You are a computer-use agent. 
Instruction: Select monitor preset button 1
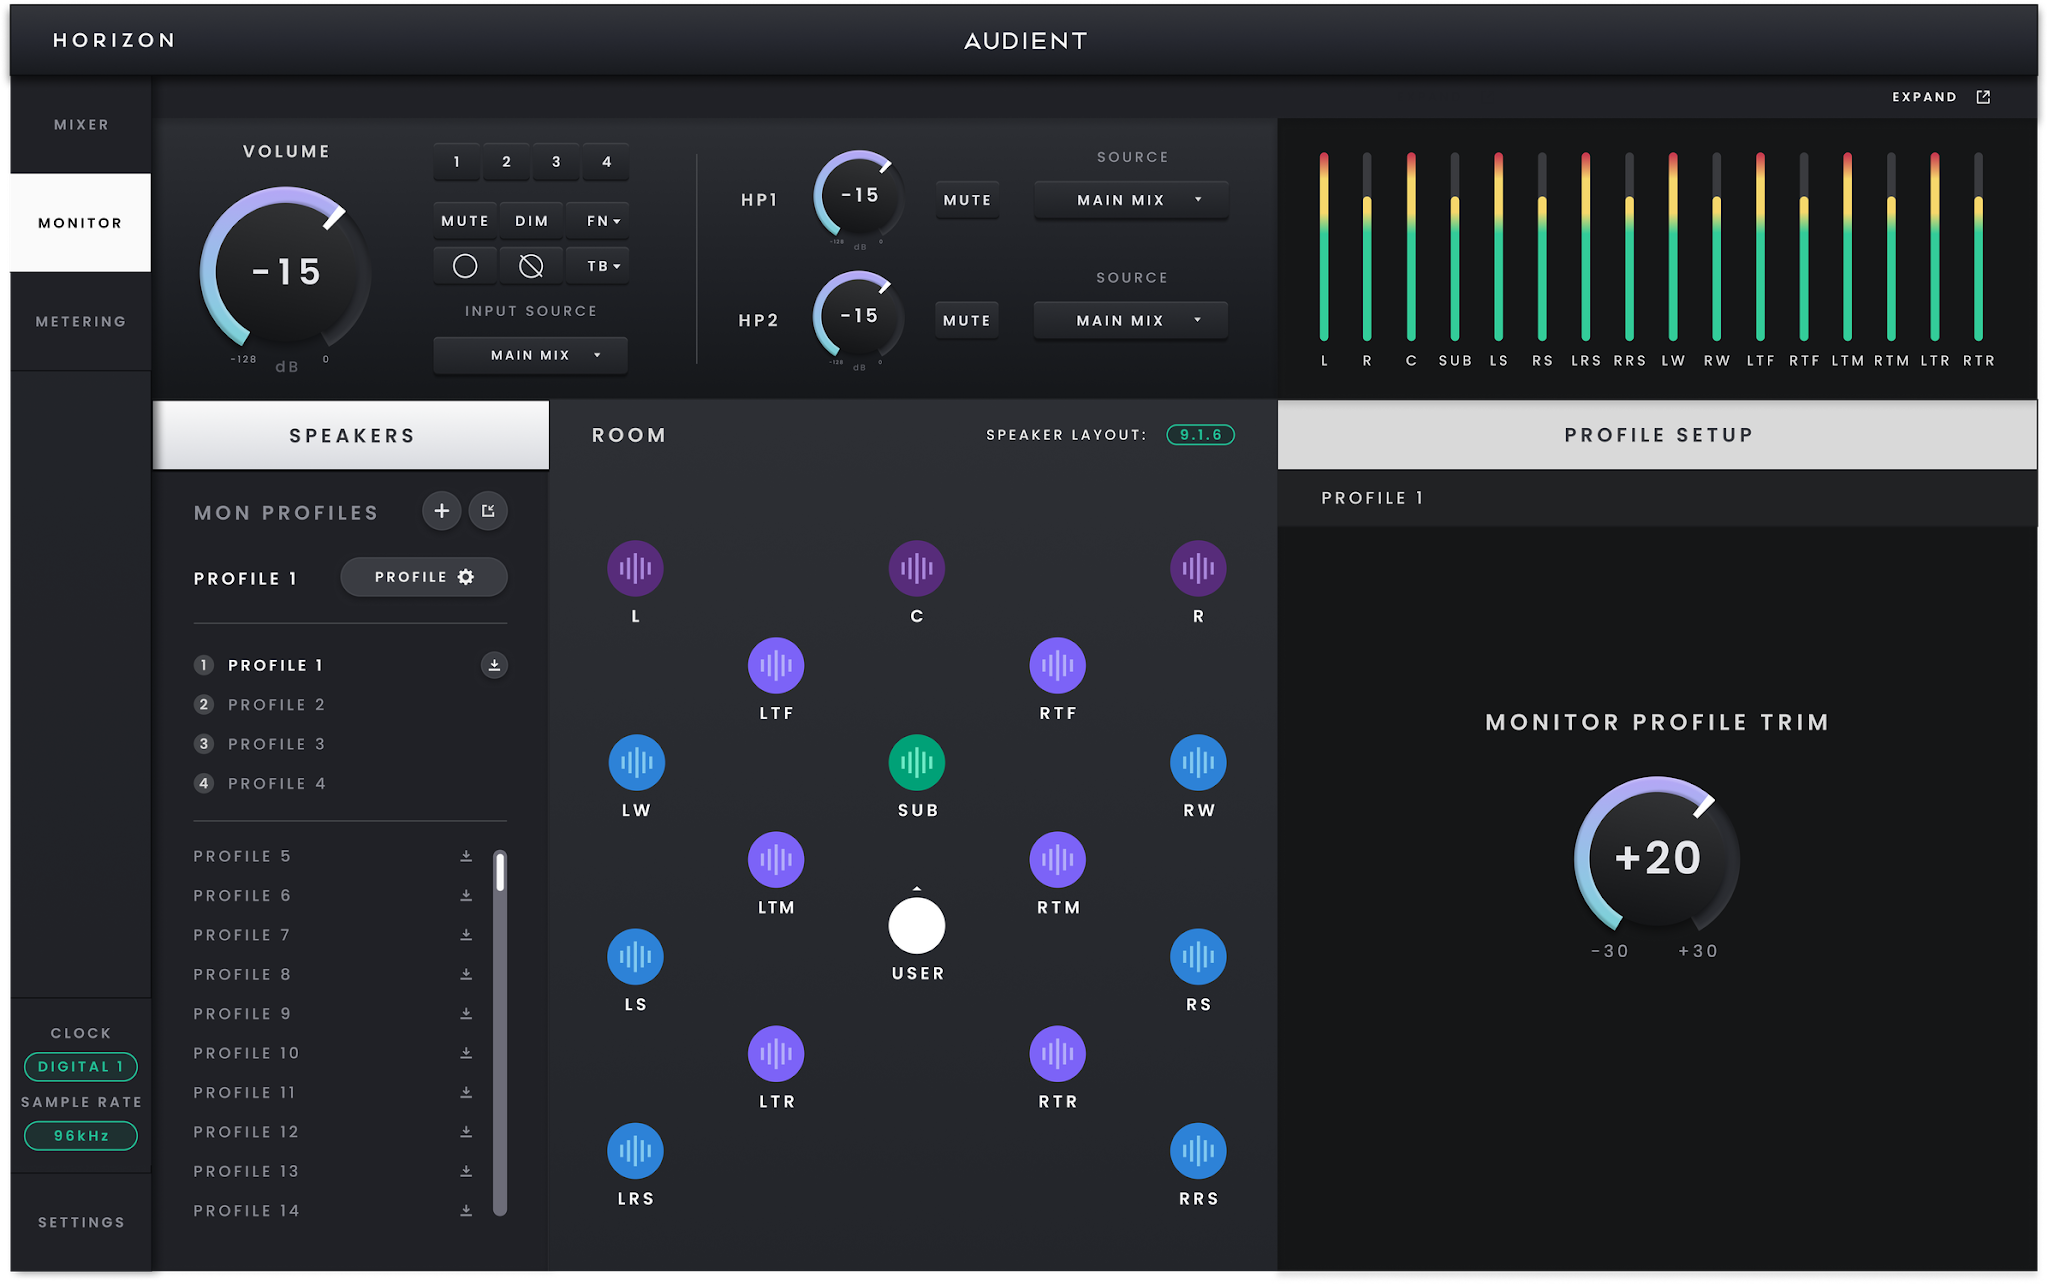click(457, 162)
